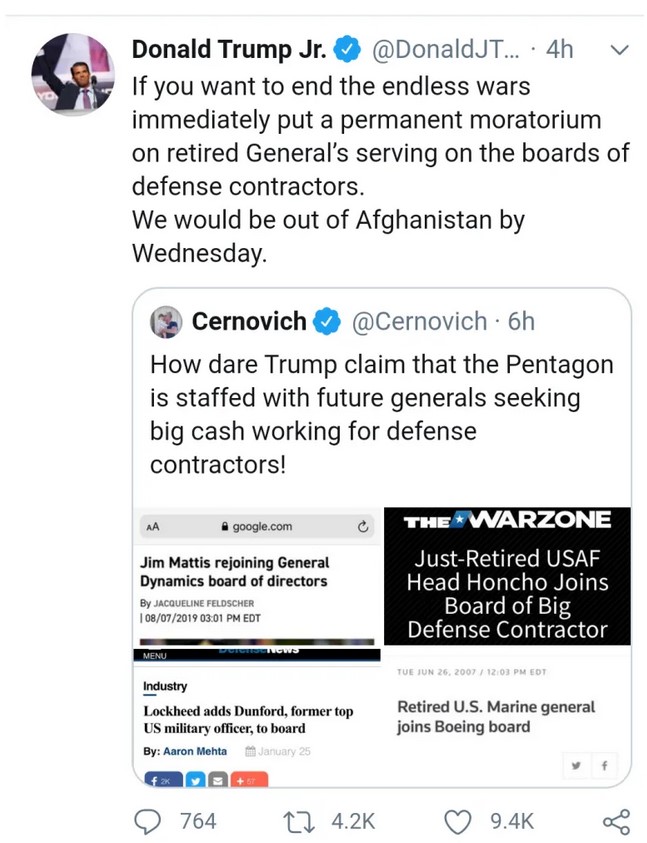Expand the tweet options chevron

click(619, 49)
